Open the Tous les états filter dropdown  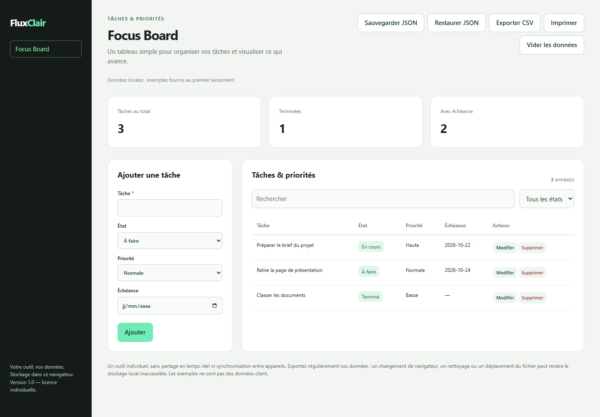(x=546, y=199)
